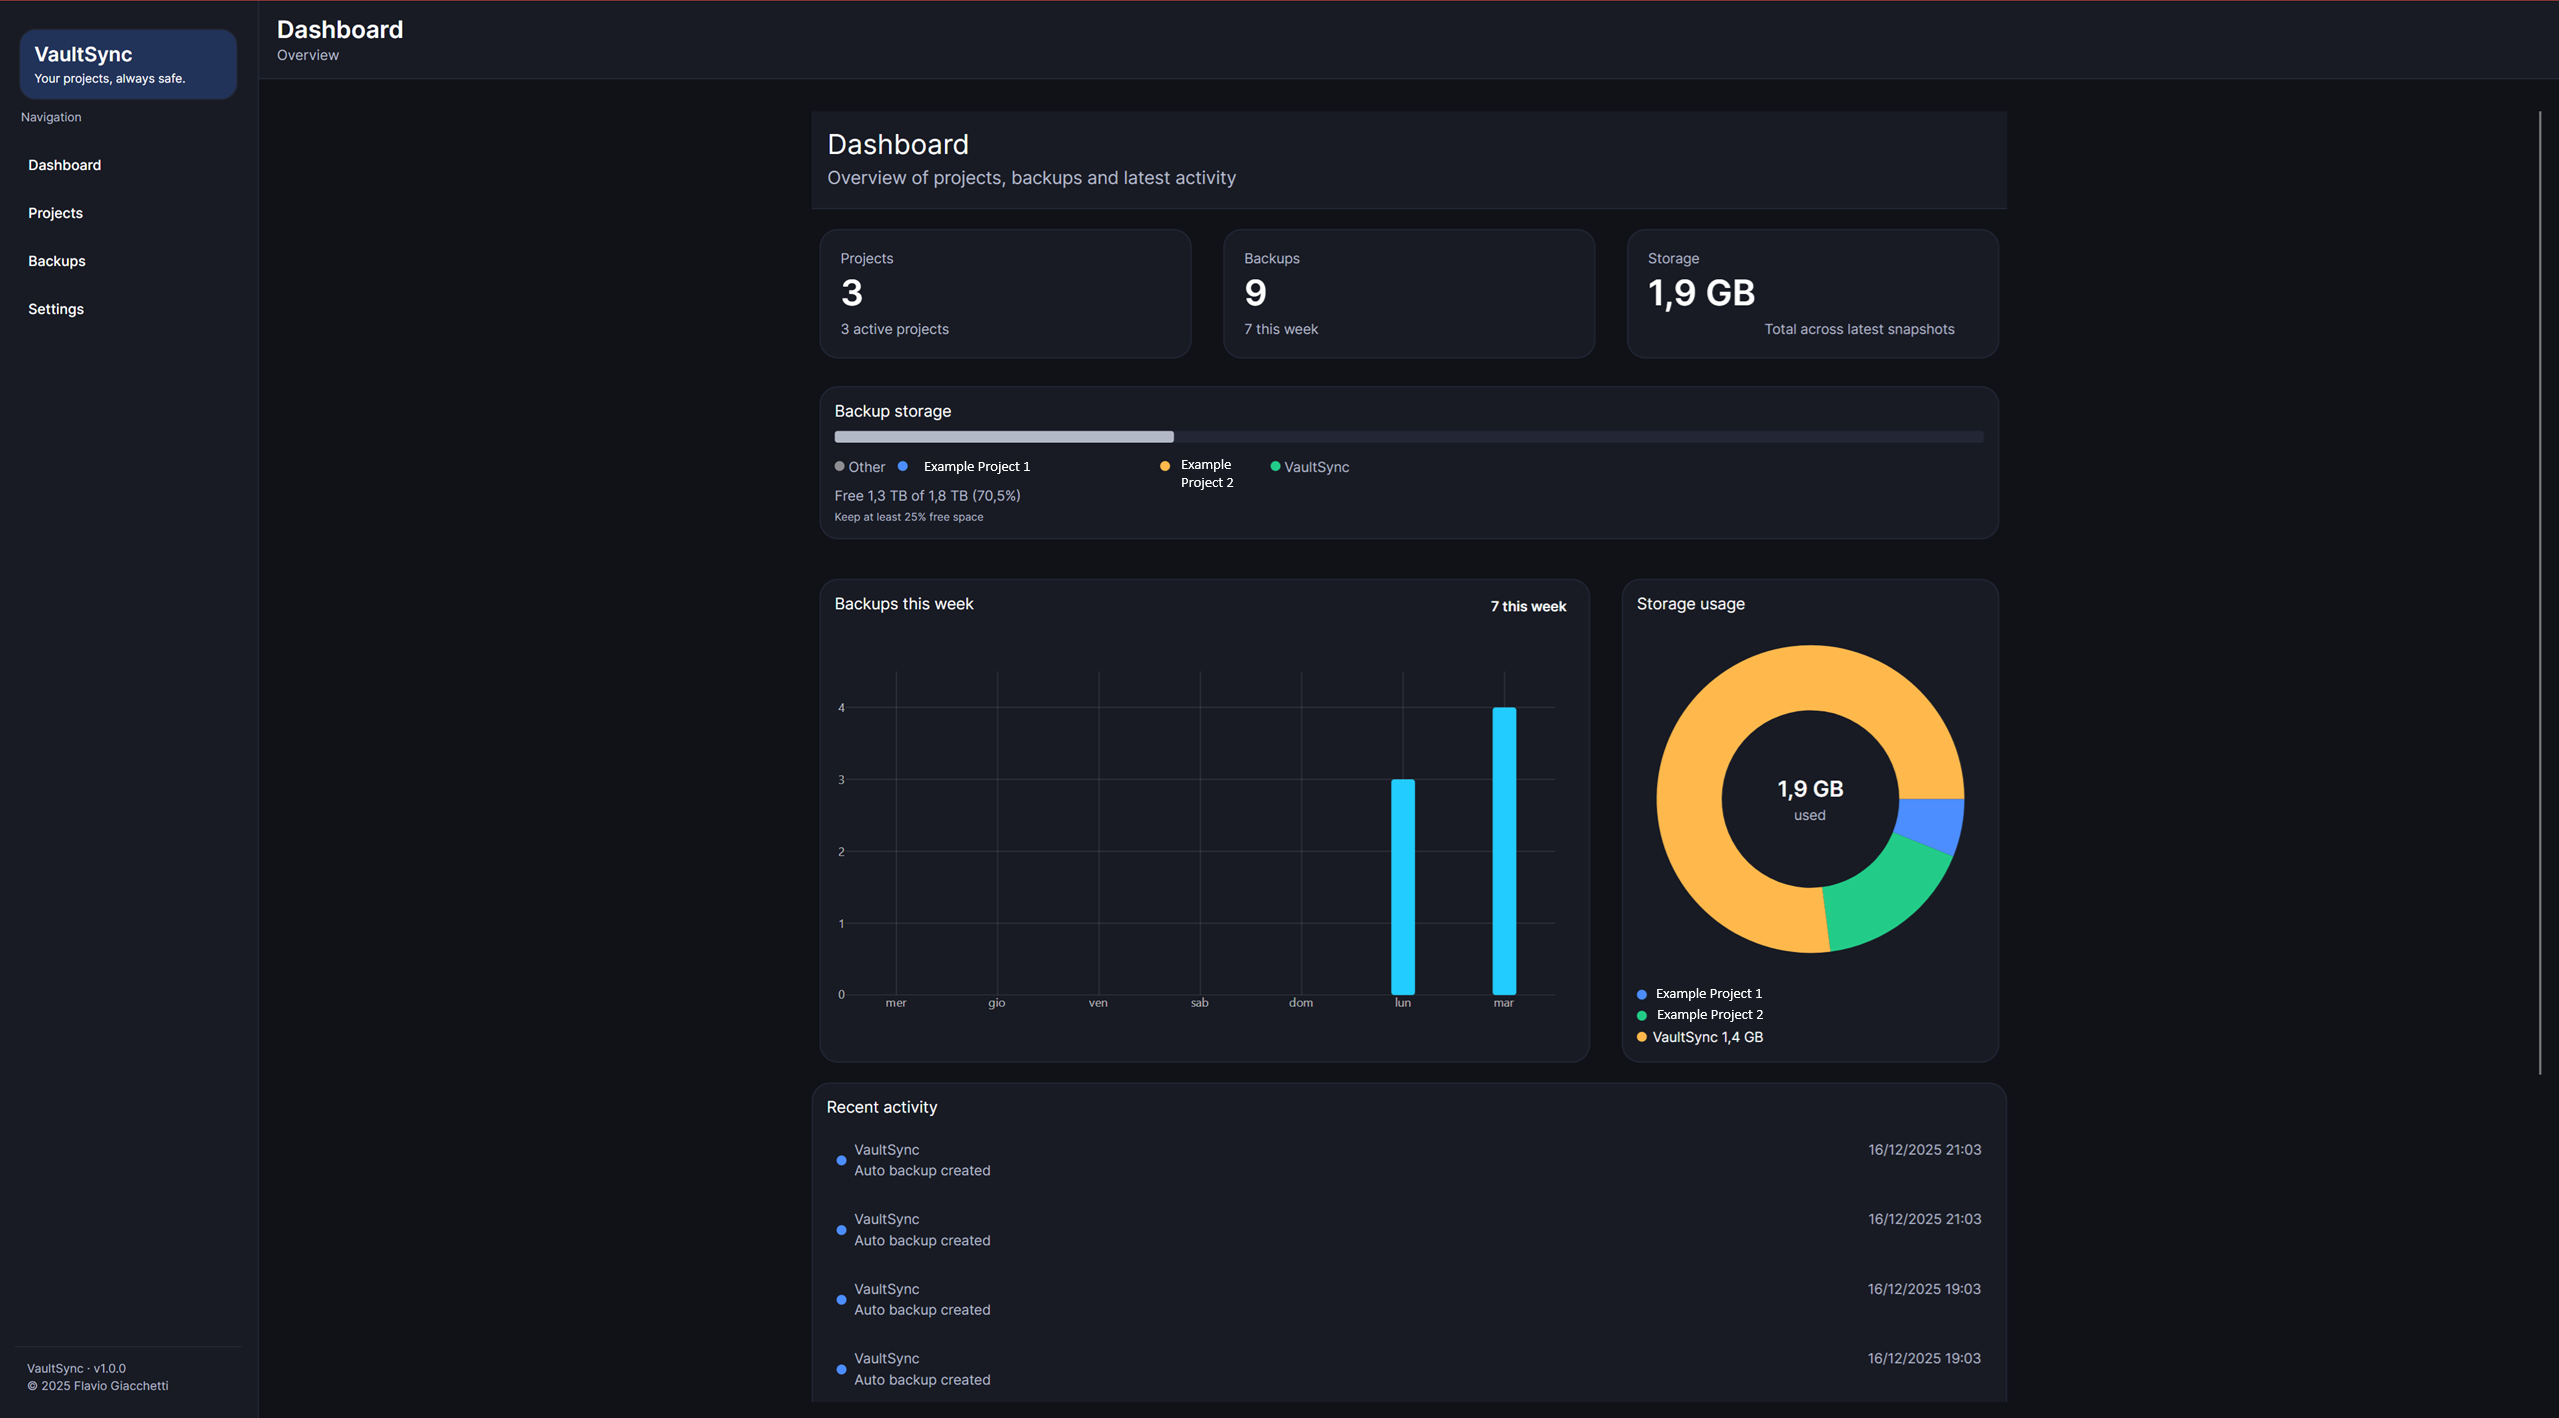Click the gray Other legend dot
The image size is (2559, 1418).
(x=840, y=466)
